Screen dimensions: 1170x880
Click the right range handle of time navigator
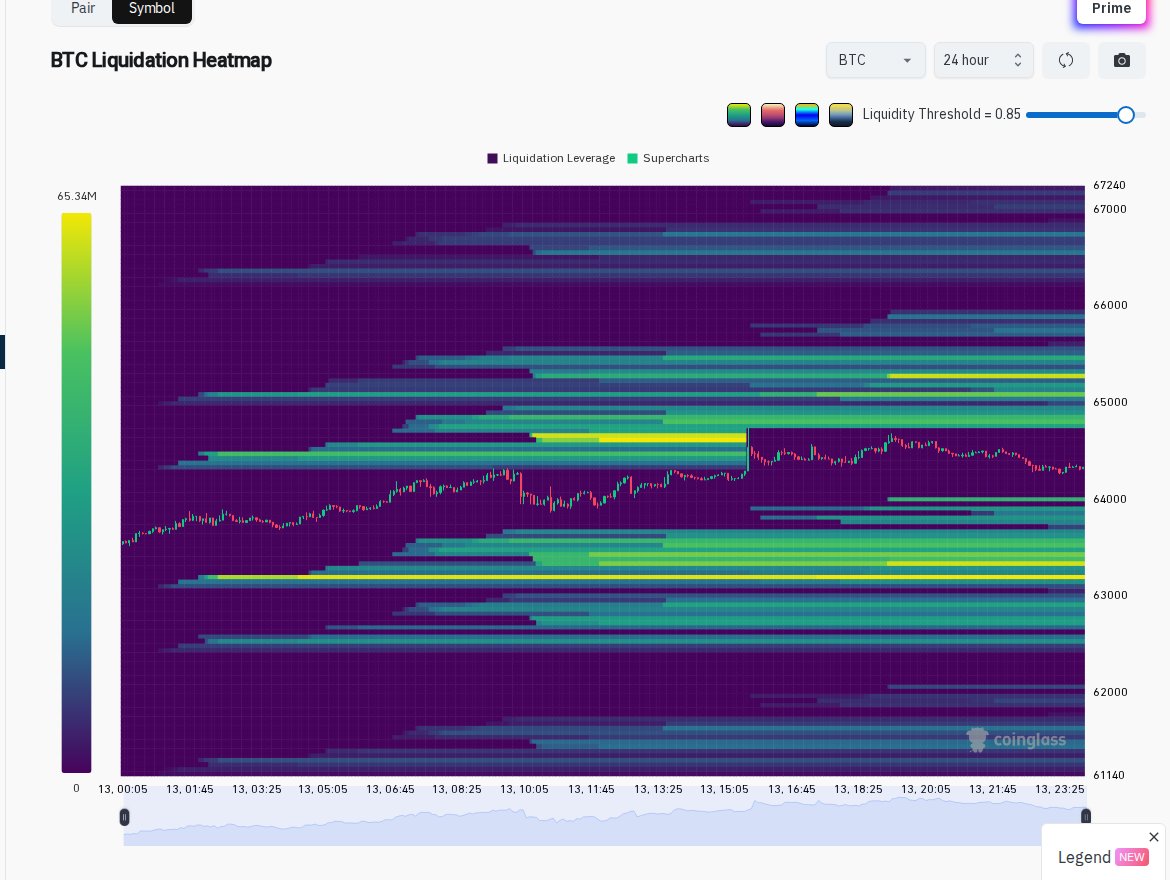1086,817
